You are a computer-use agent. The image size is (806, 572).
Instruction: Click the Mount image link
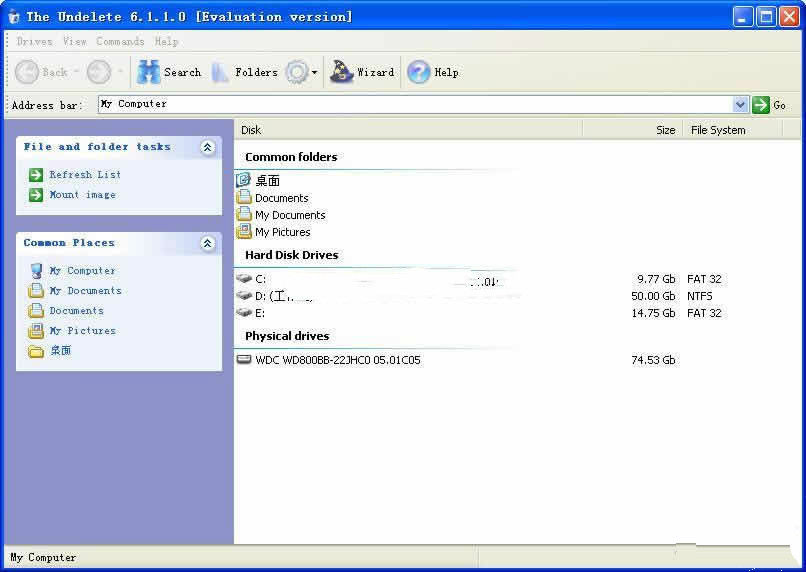82,195
